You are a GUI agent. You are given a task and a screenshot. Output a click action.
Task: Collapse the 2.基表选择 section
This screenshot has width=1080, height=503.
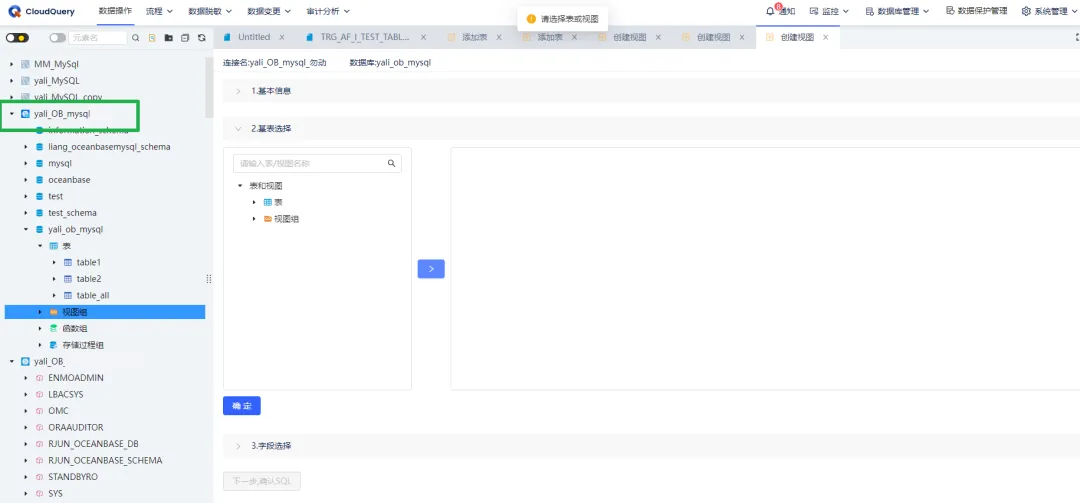click(238, 128)
